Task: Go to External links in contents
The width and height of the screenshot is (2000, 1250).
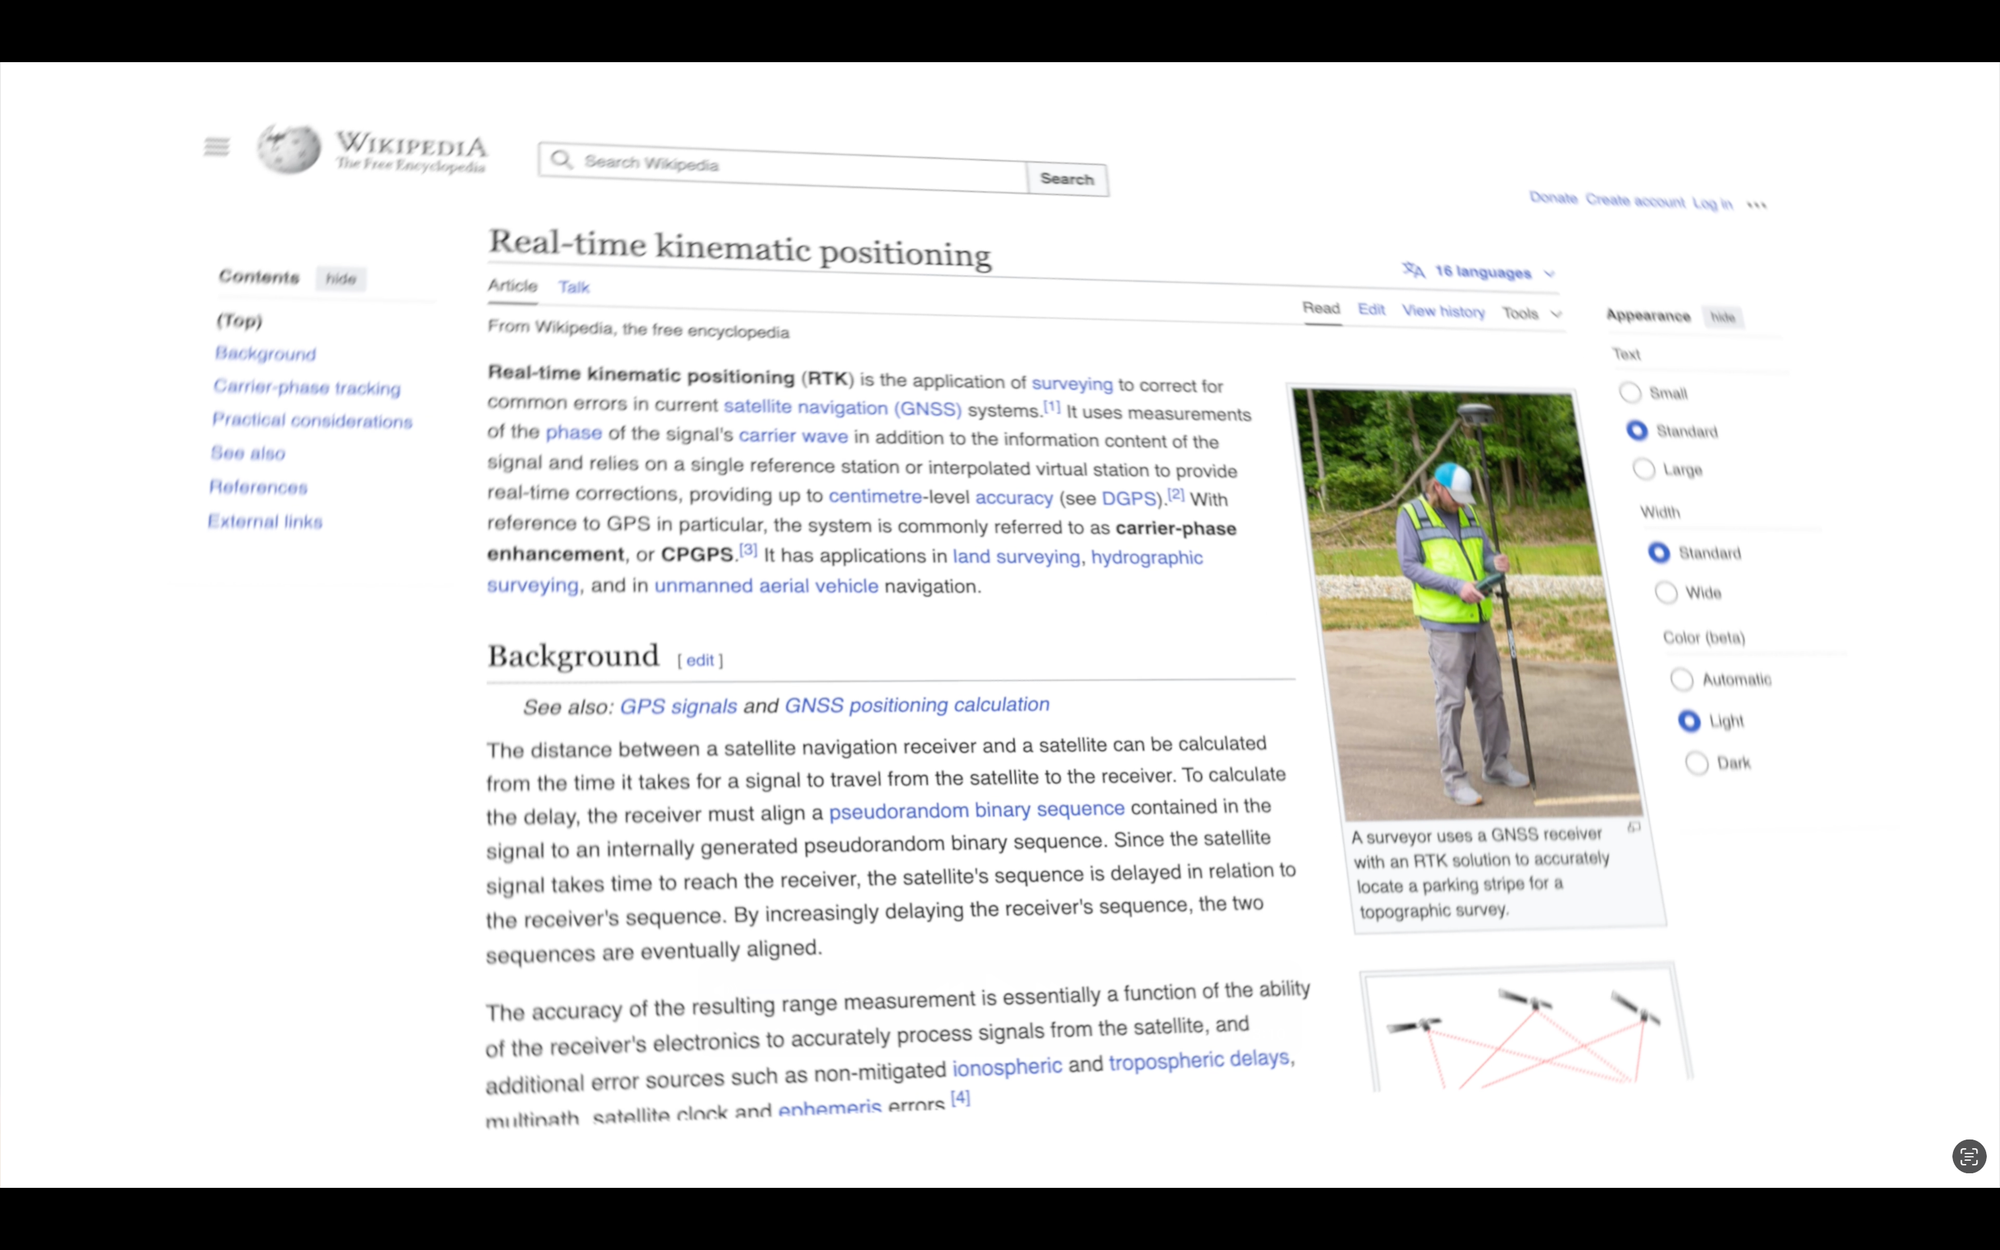Action: [265, 521]
